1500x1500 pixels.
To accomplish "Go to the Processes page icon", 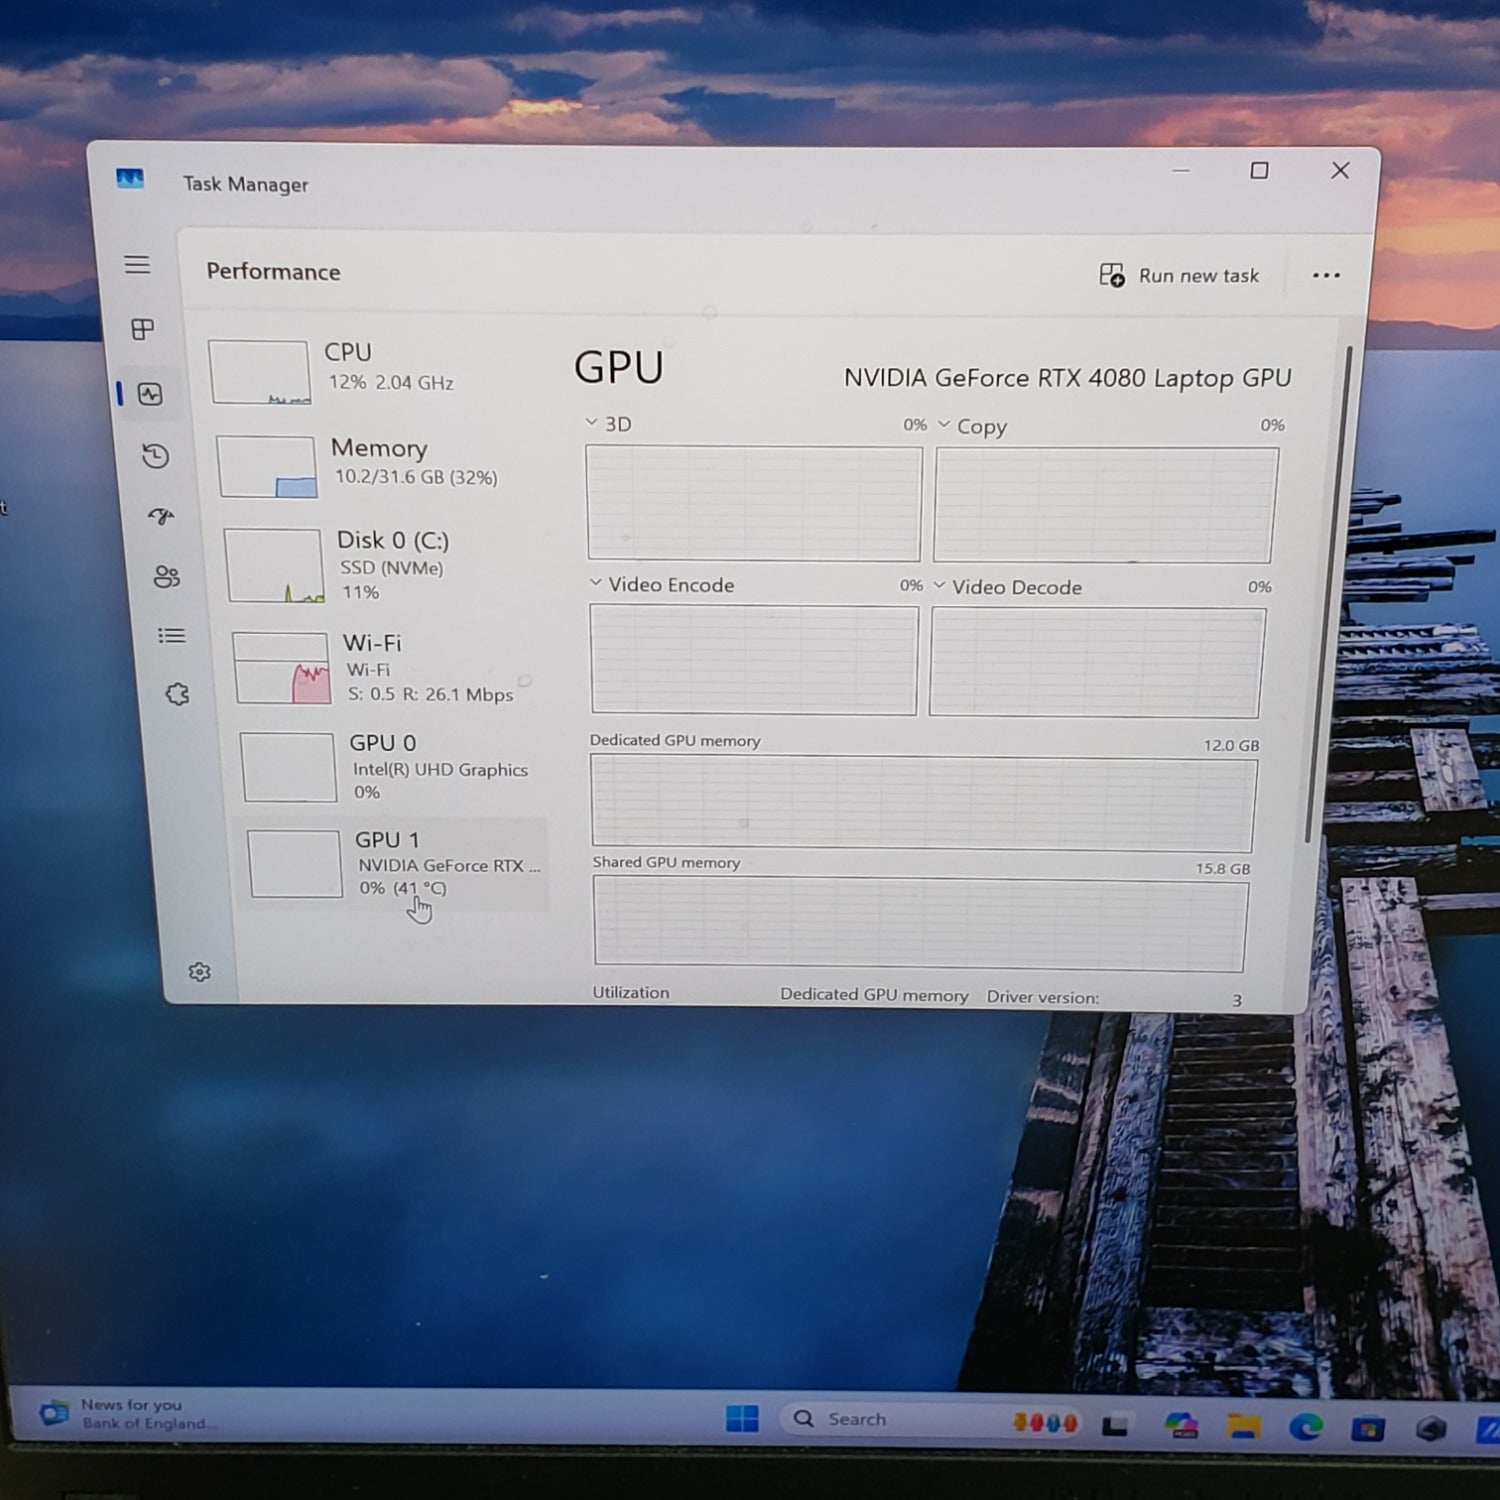I will coord(143,329).
